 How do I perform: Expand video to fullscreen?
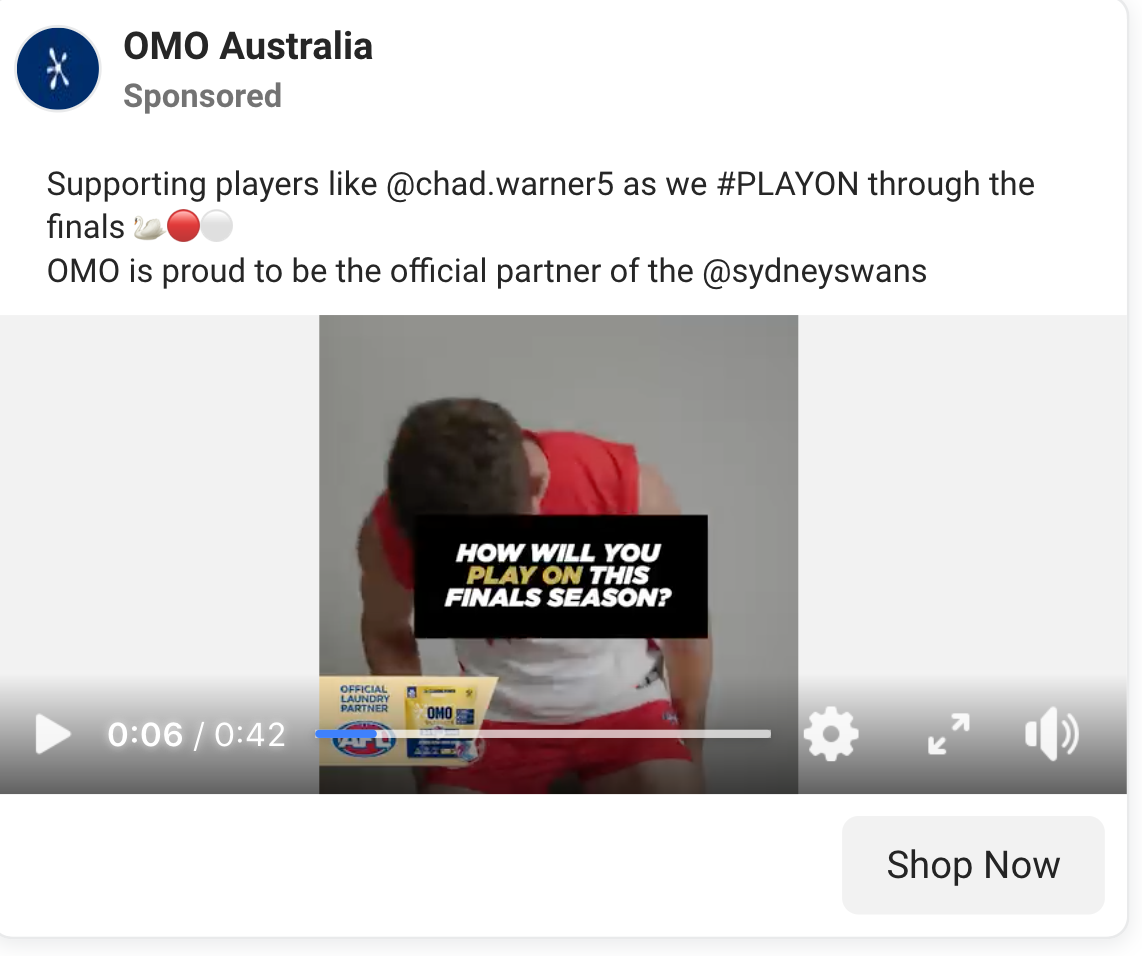tap(948, 734)
